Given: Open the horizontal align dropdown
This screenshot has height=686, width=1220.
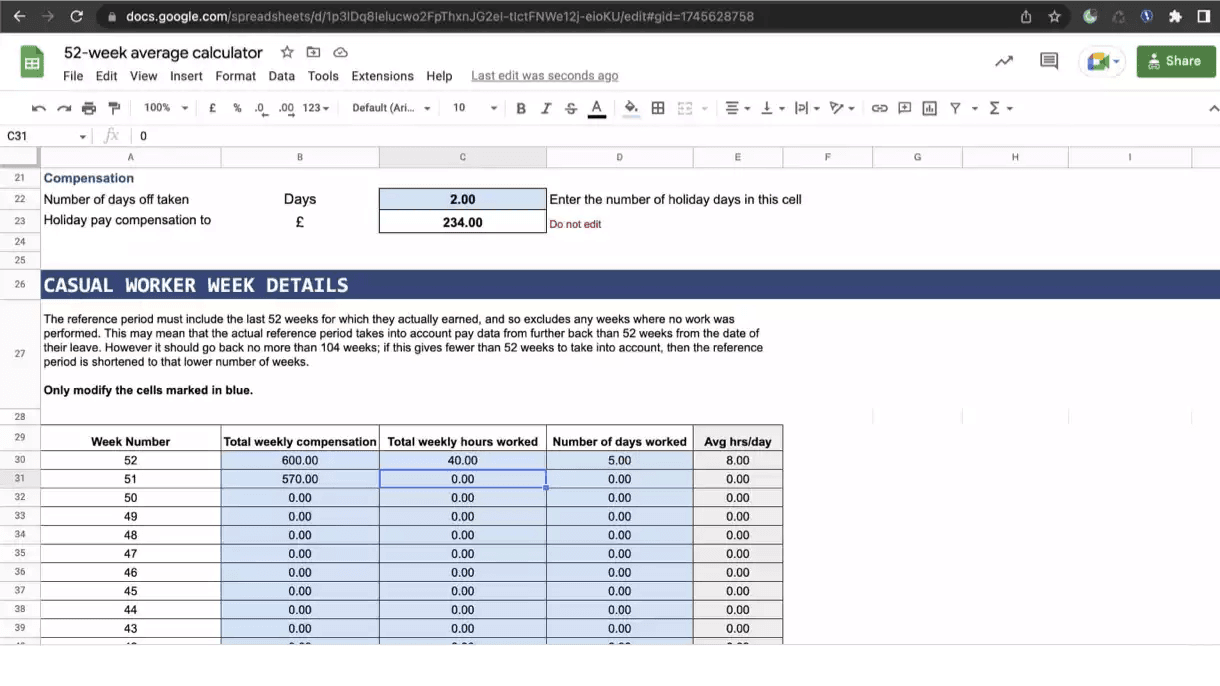Looking at the screenshot, I should (x=737, y=108).
